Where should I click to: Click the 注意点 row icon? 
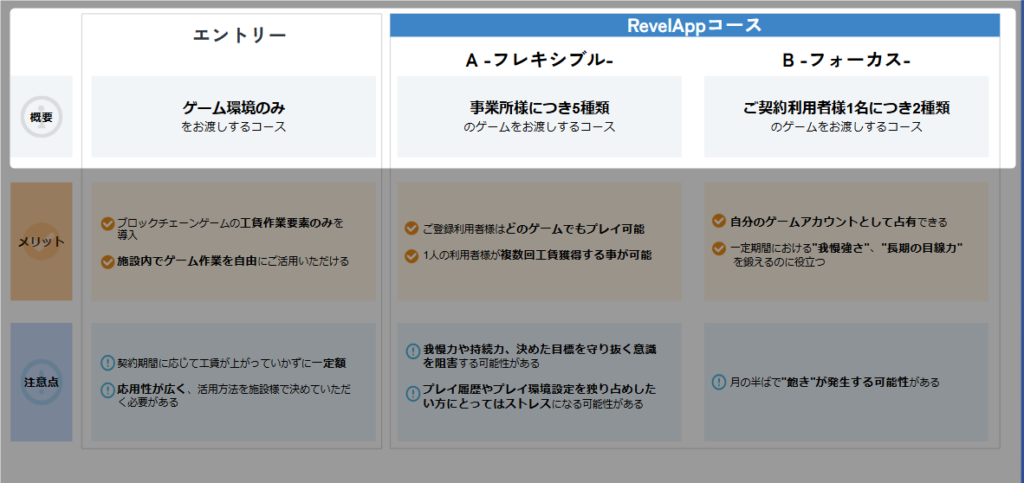point(41,382)
